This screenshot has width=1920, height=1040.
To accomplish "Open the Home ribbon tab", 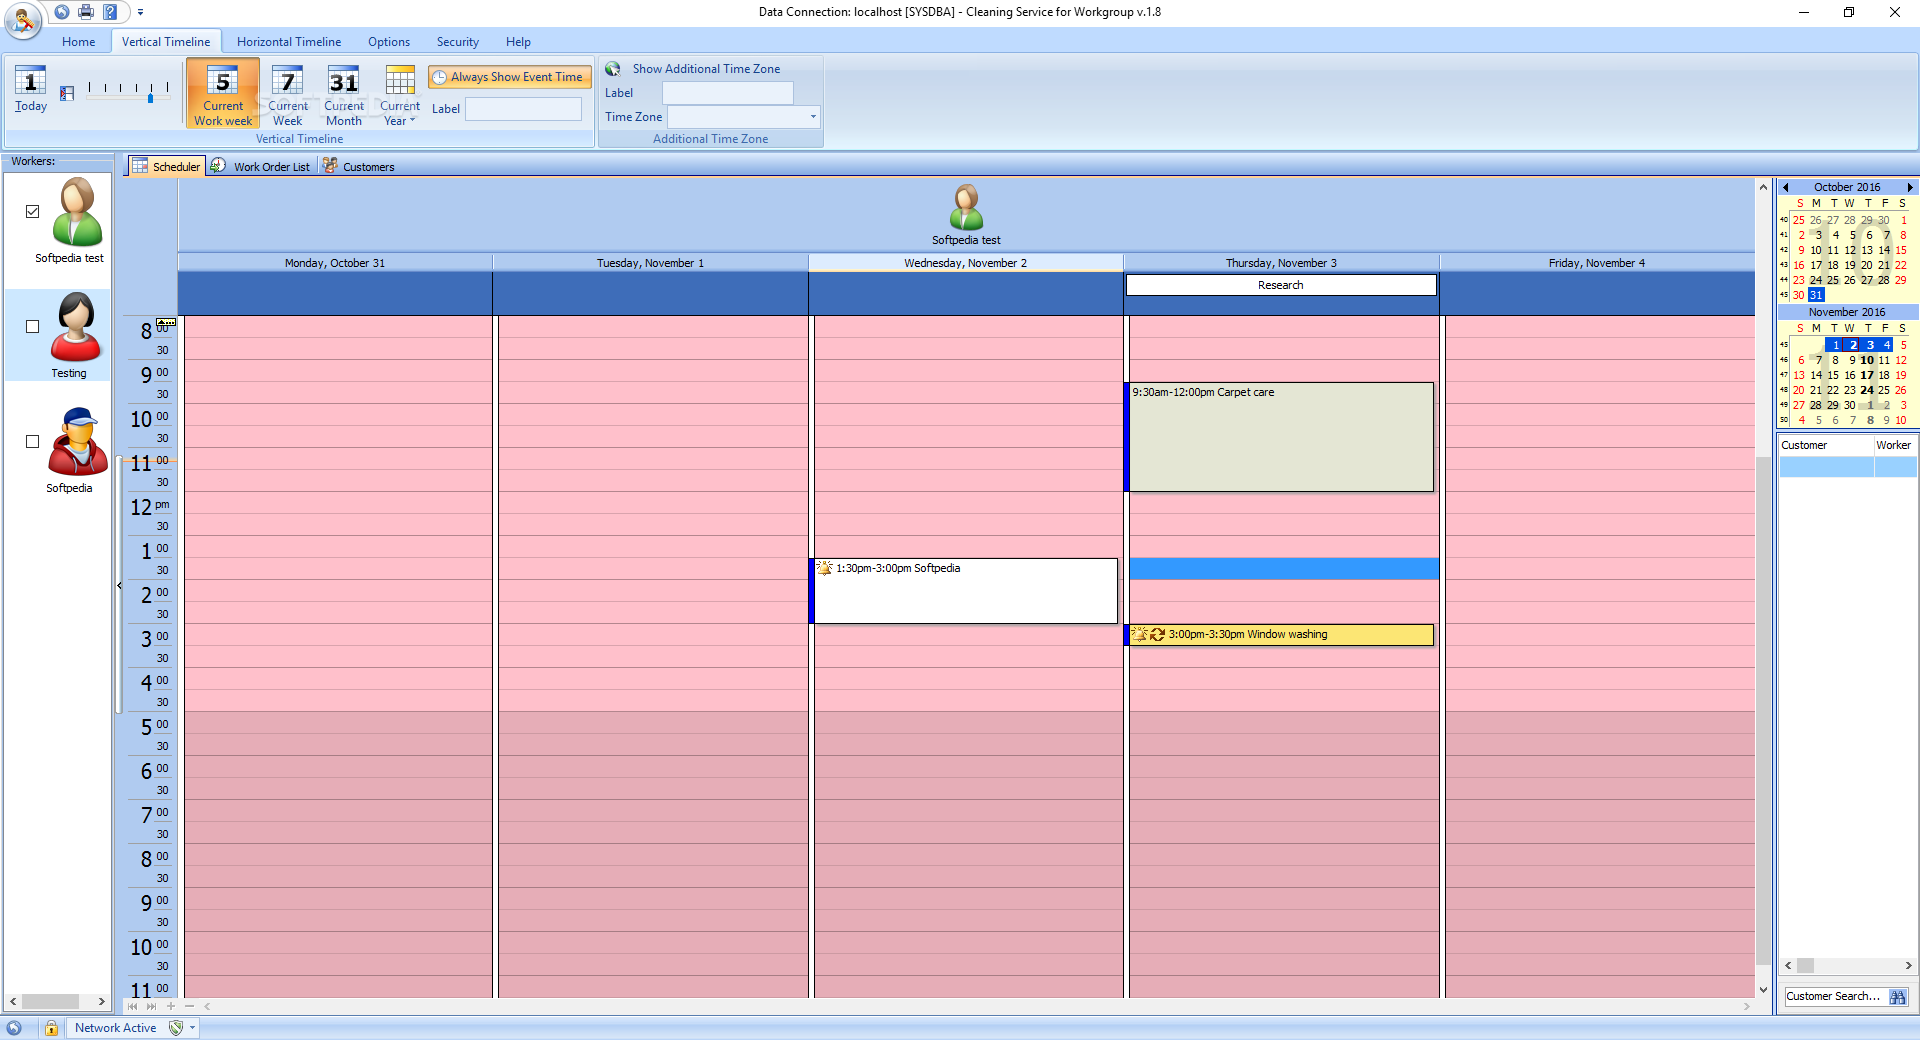I will tap(78, 42).
